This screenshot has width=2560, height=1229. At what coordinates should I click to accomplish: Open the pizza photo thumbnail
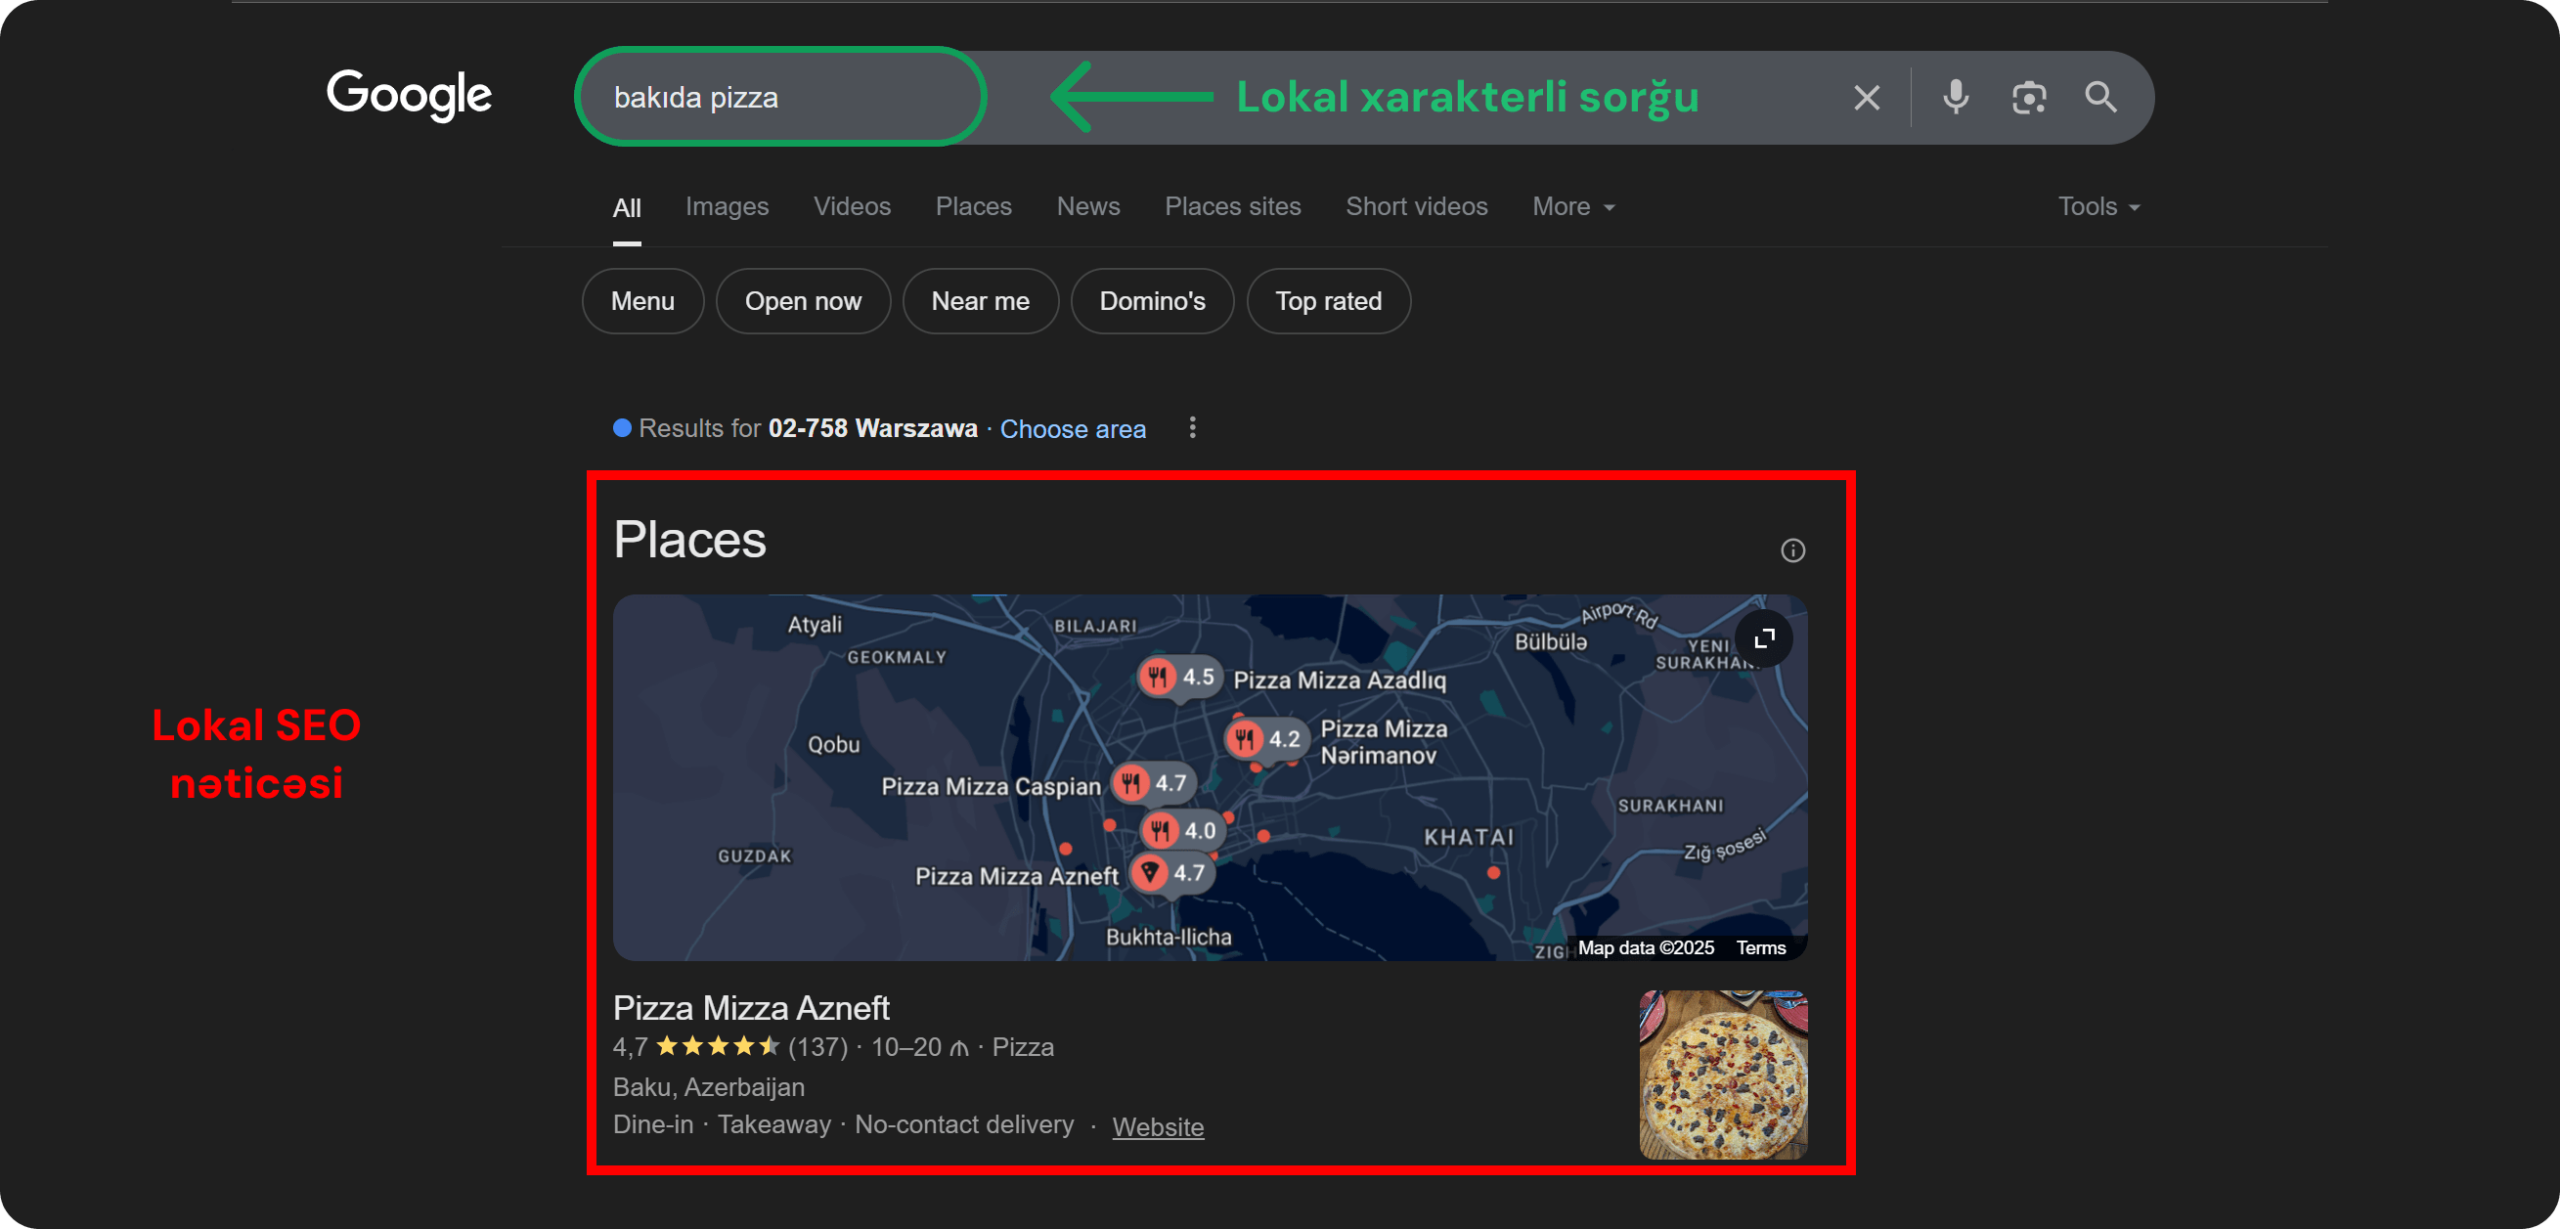pyautogui.click(x=1723, y=1075)
